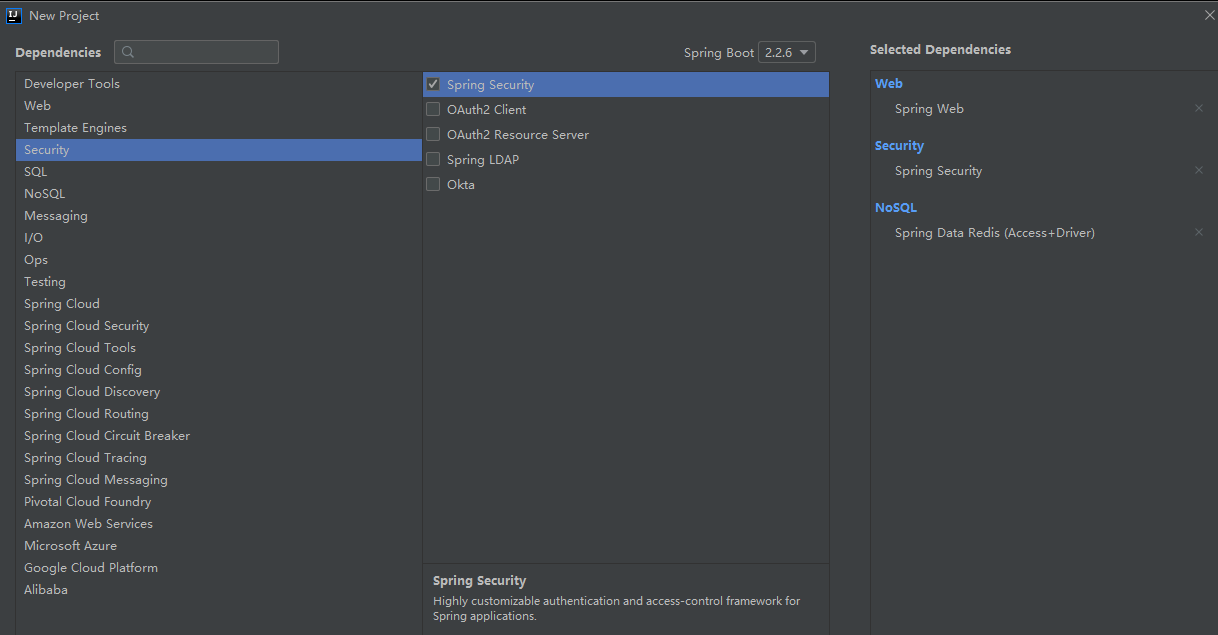Select Spring Cloud Tracing category
This screenshot has width=1218, height=635.
point(219,457)
